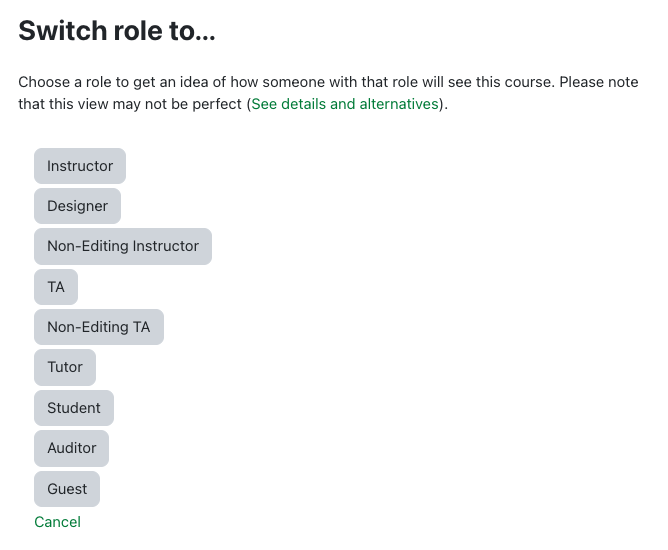The width and height of the screenshot is (668, 550).
Task: Preview the course as a Designer
Action: click(77, 206)
